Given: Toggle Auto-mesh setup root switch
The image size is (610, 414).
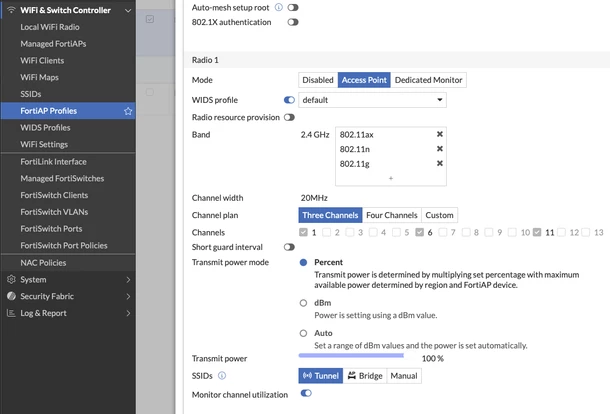Looking at the screenshot, I should [x=293, y=7].
